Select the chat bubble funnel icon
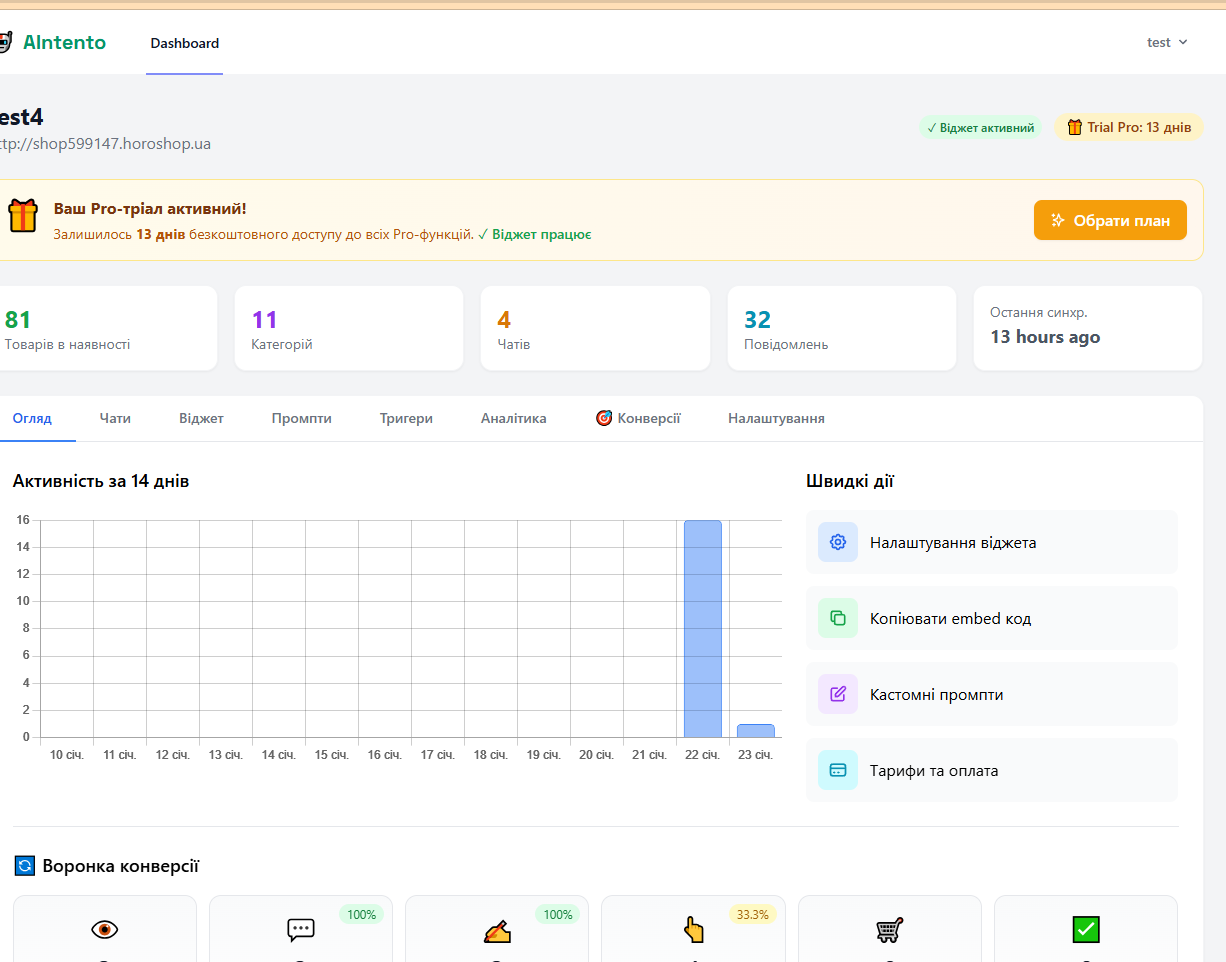 pos(300,929)
